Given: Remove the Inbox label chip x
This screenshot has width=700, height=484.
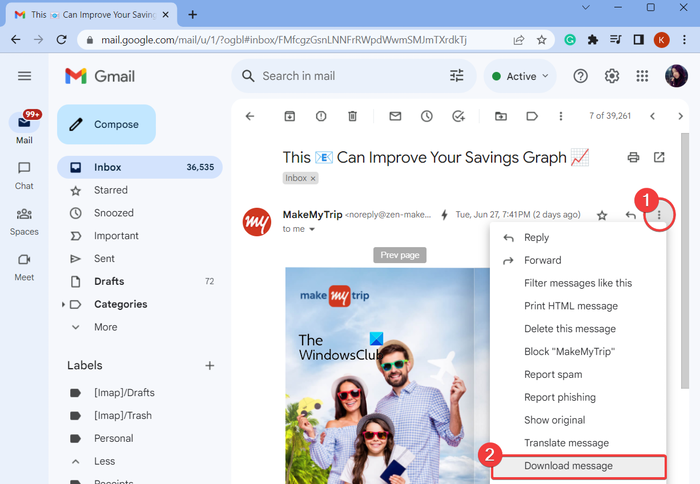Looking at the screenshot, I should 313,179.
